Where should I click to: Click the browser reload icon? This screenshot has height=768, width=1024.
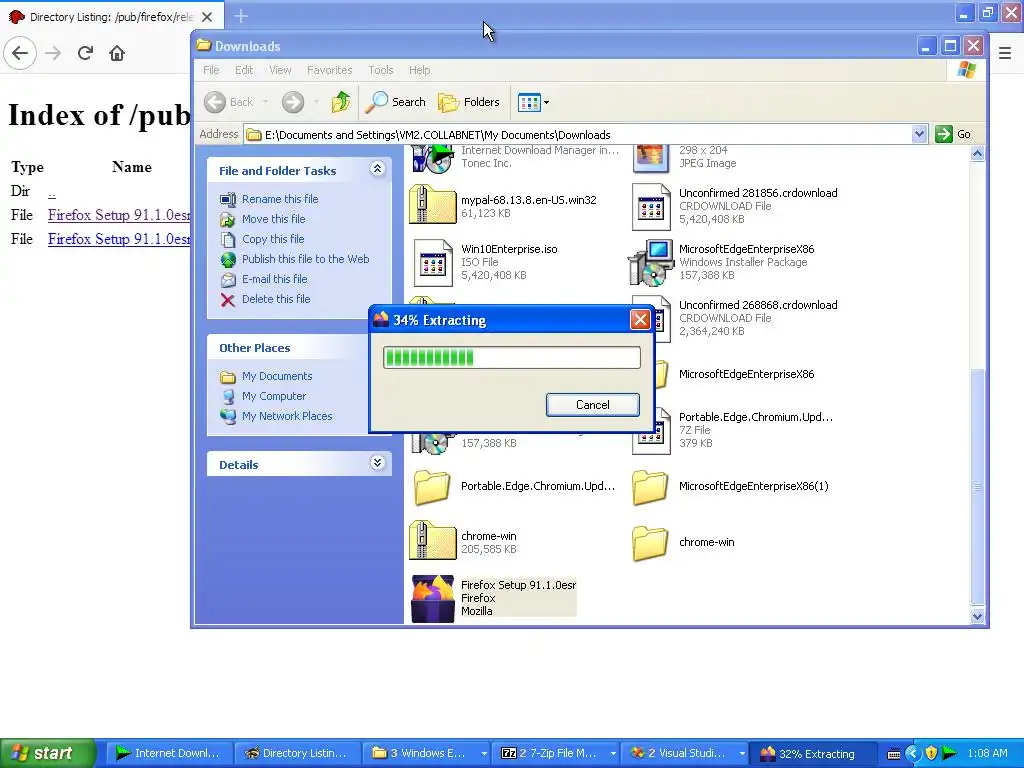click(85, 53)
